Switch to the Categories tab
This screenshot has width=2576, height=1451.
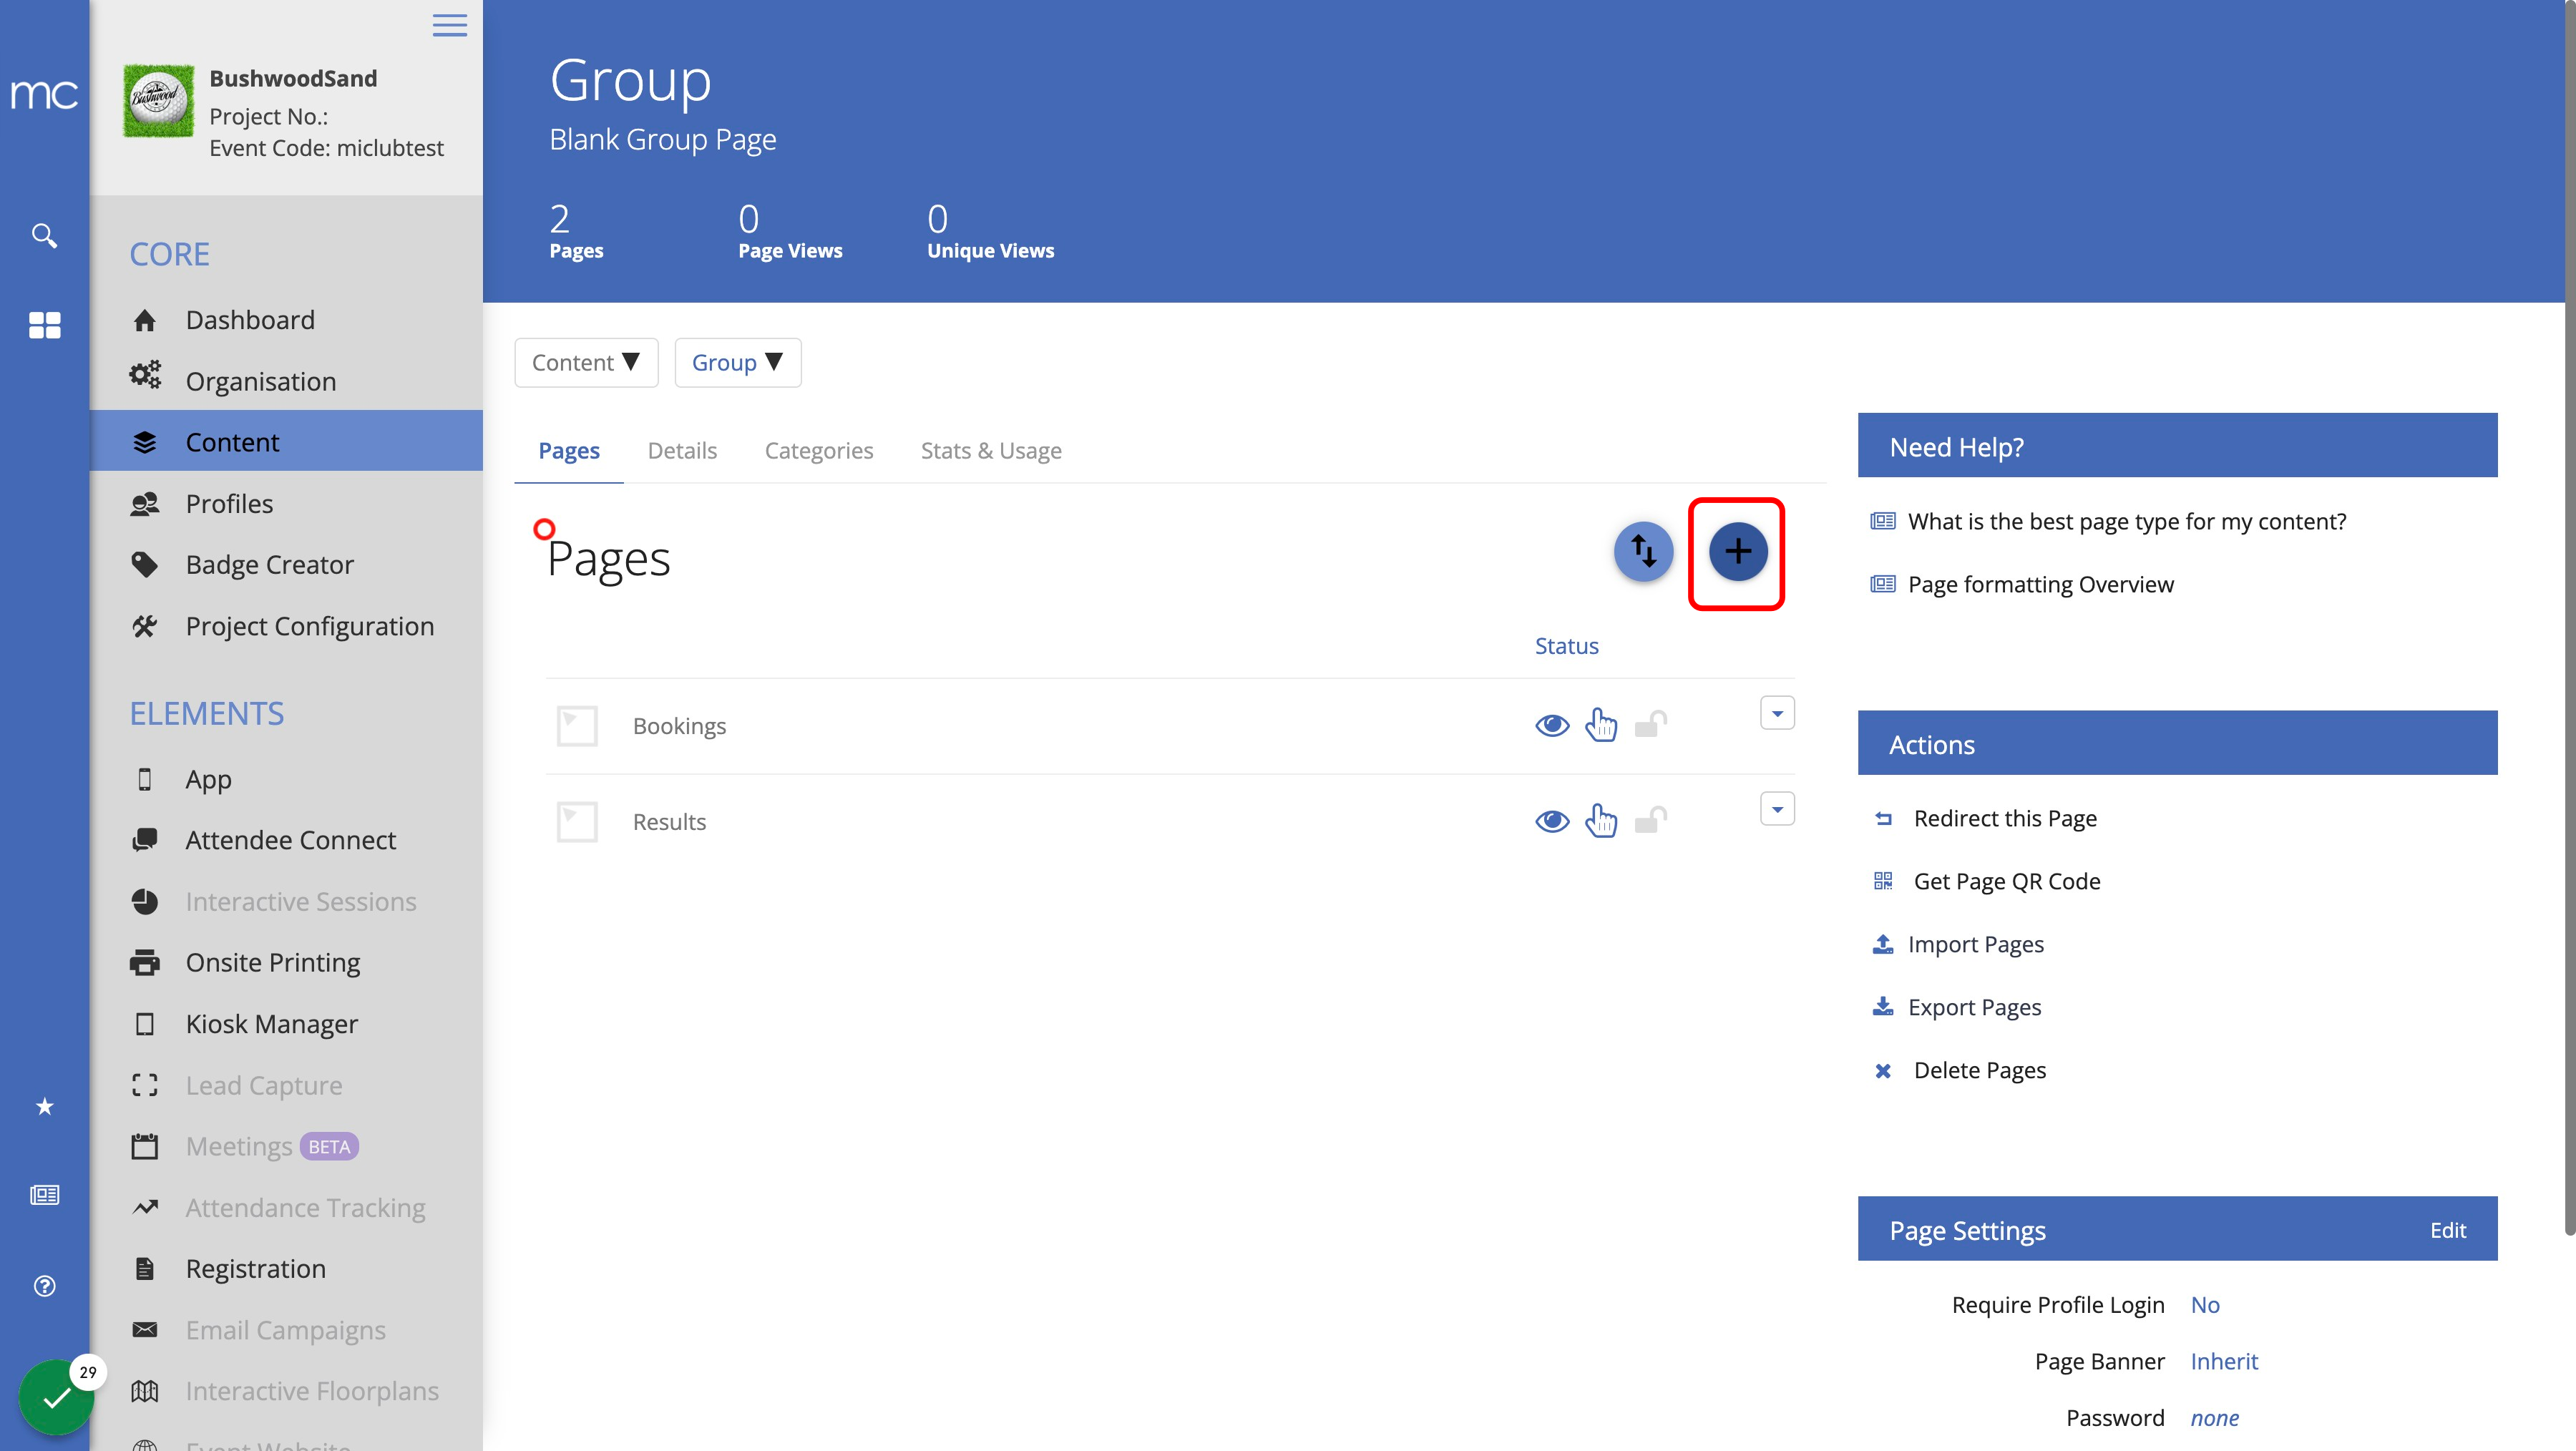(x=819, y=451)
